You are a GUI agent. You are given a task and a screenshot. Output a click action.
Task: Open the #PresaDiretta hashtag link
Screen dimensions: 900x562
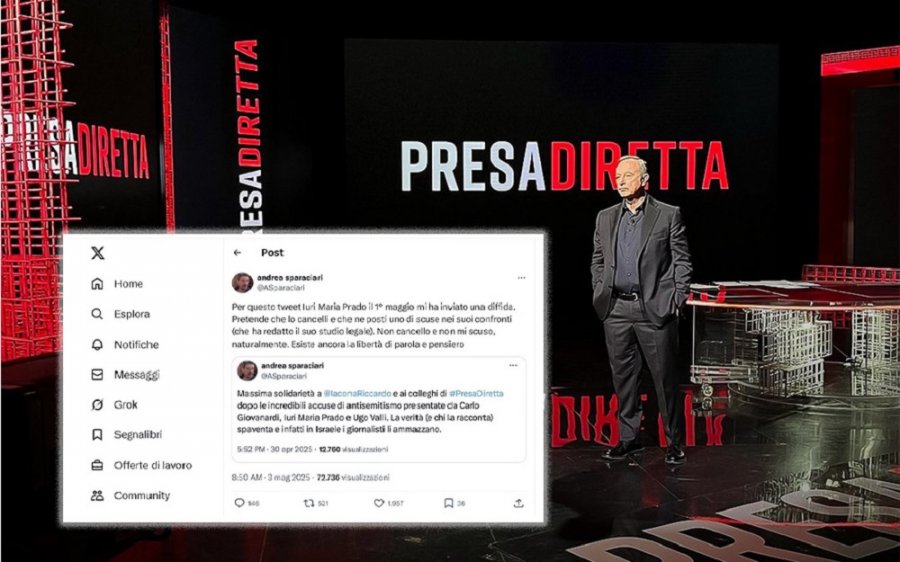coord(476,393)
